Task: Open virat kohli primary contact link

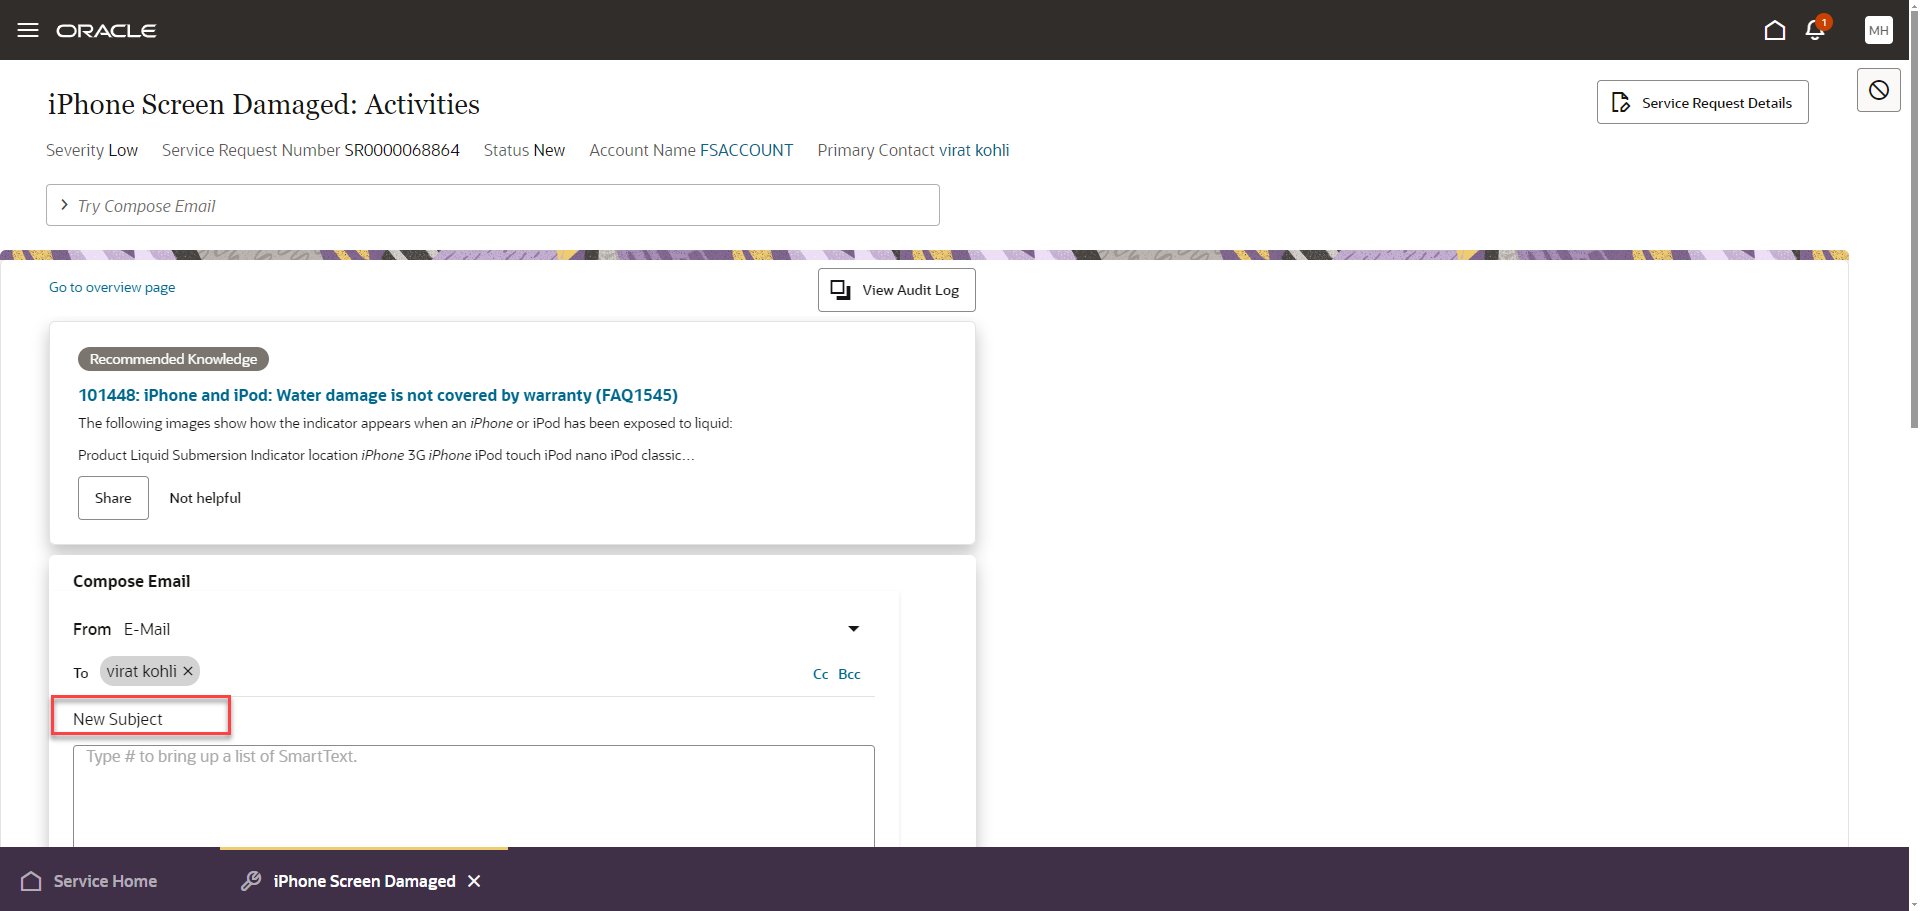Action: click(x=974, y=150)
